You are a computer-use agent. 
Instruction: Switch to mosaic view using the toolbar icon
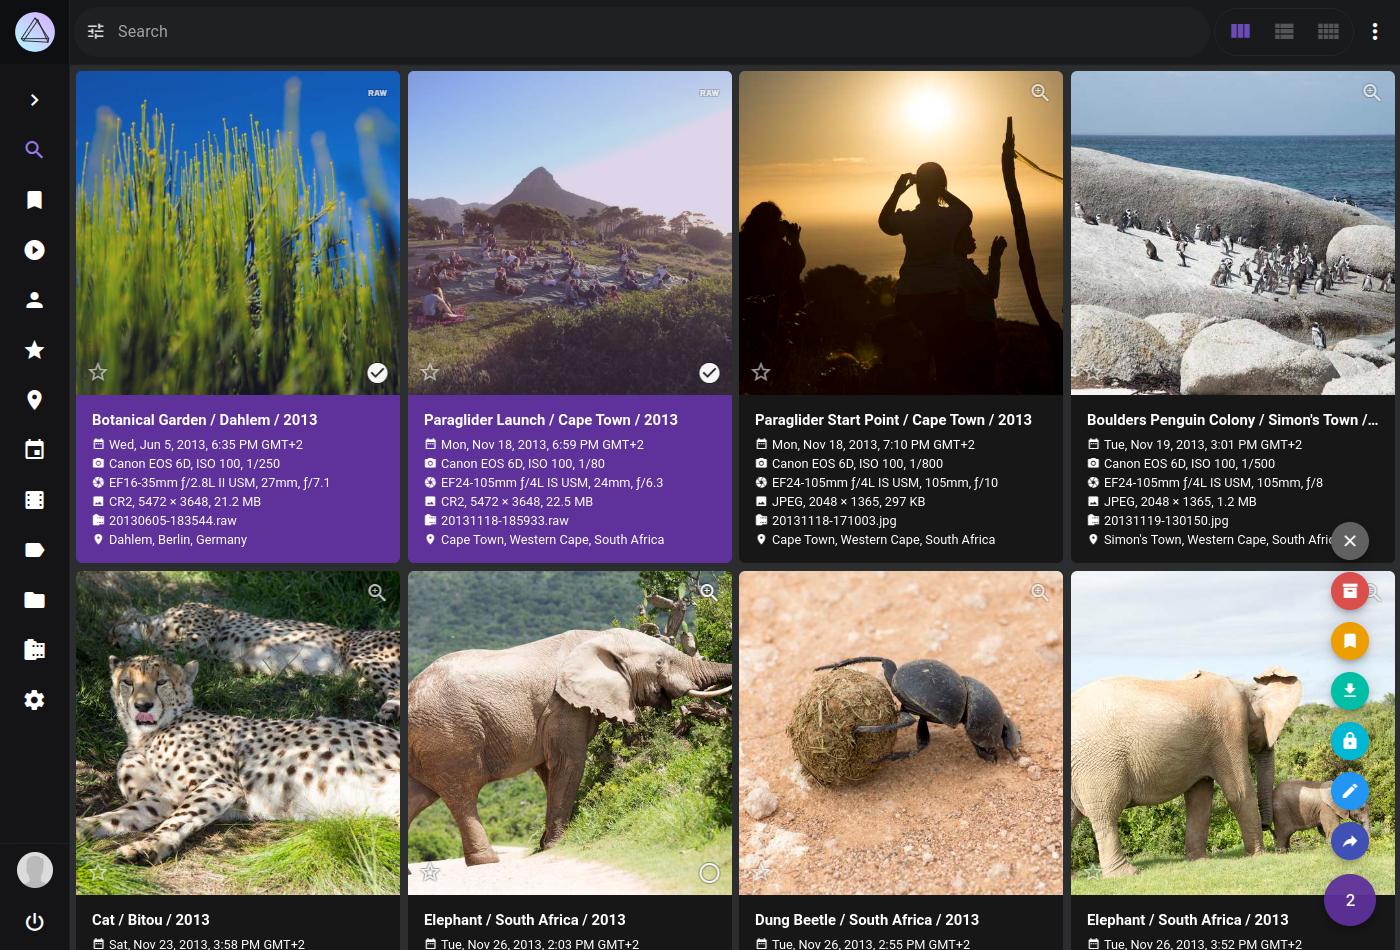coord(1328,31)
